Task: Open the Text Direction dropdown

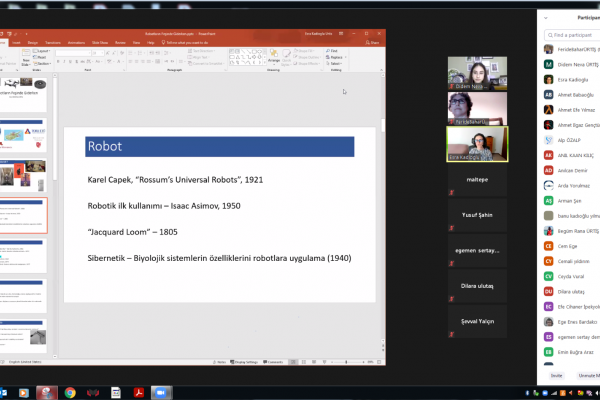Action: tap(202, 51)
